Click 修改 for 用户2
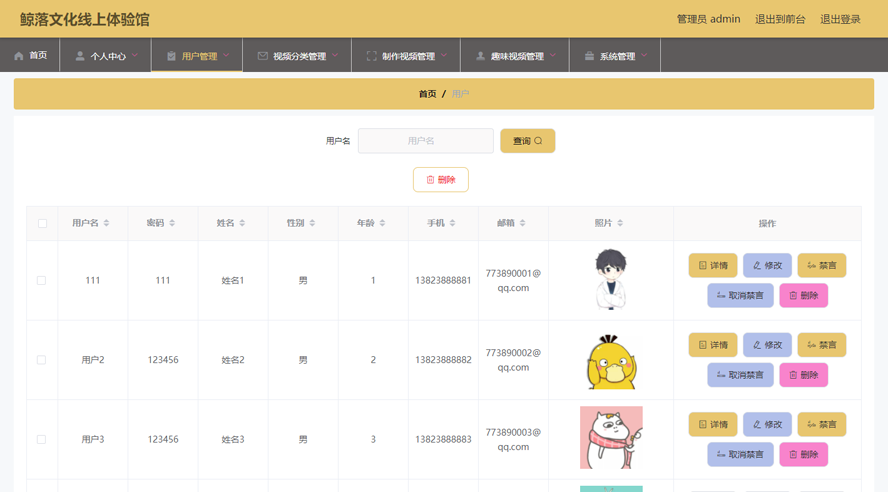 point(767,345)
